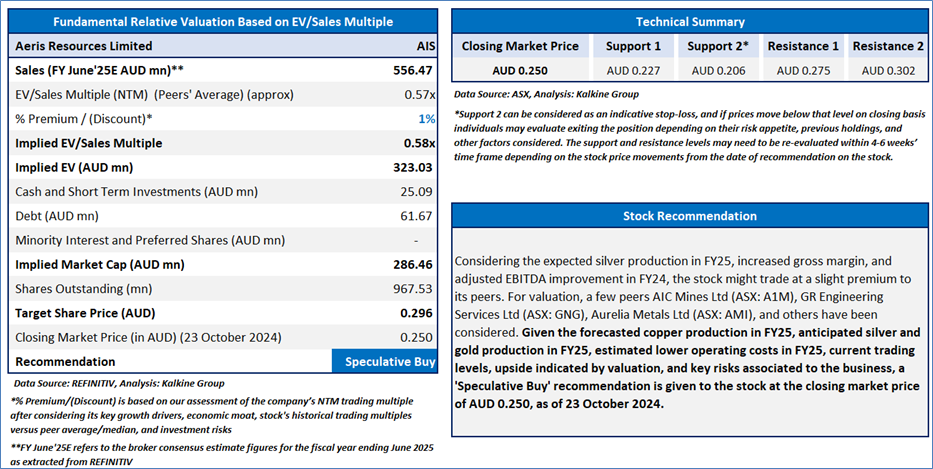Click the '**FY June'25E' footnote text
The width and height of the screenshot is (933, 469).
pyautogui.click(x=222, y=455)
